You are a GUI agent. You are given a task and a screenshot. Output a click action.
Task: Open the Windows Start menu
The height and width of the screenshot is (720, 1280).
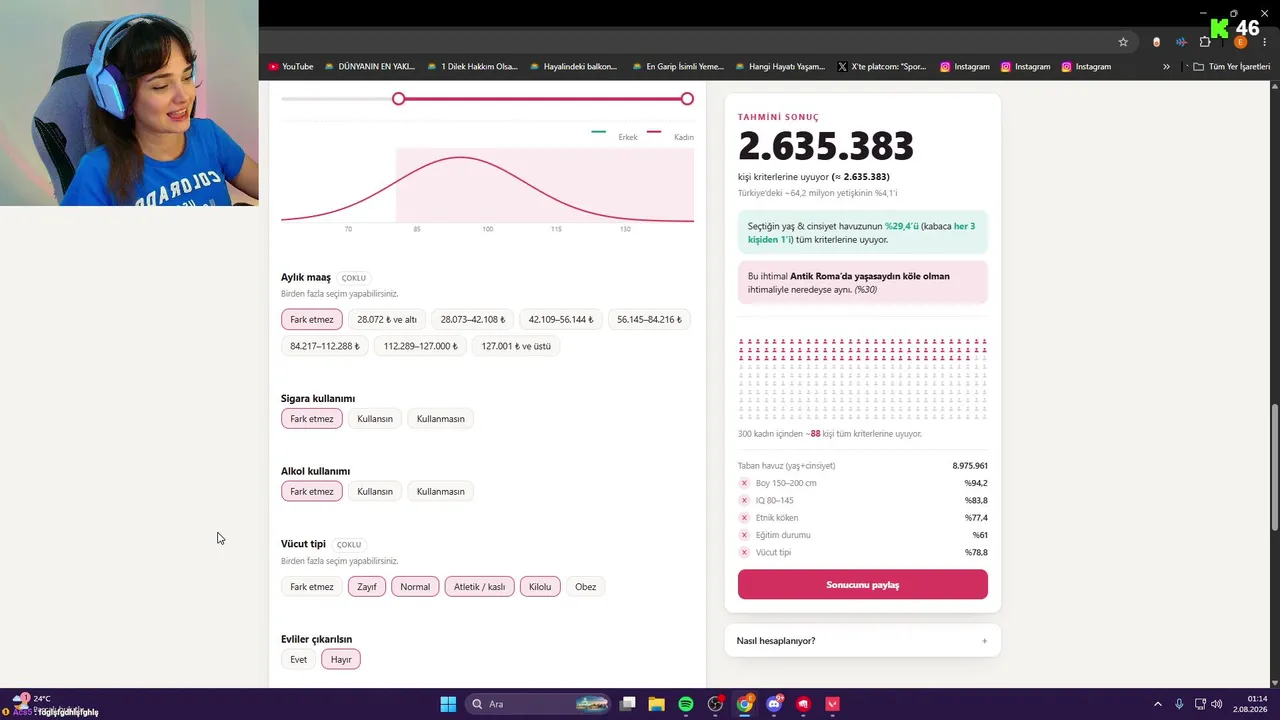448,704
